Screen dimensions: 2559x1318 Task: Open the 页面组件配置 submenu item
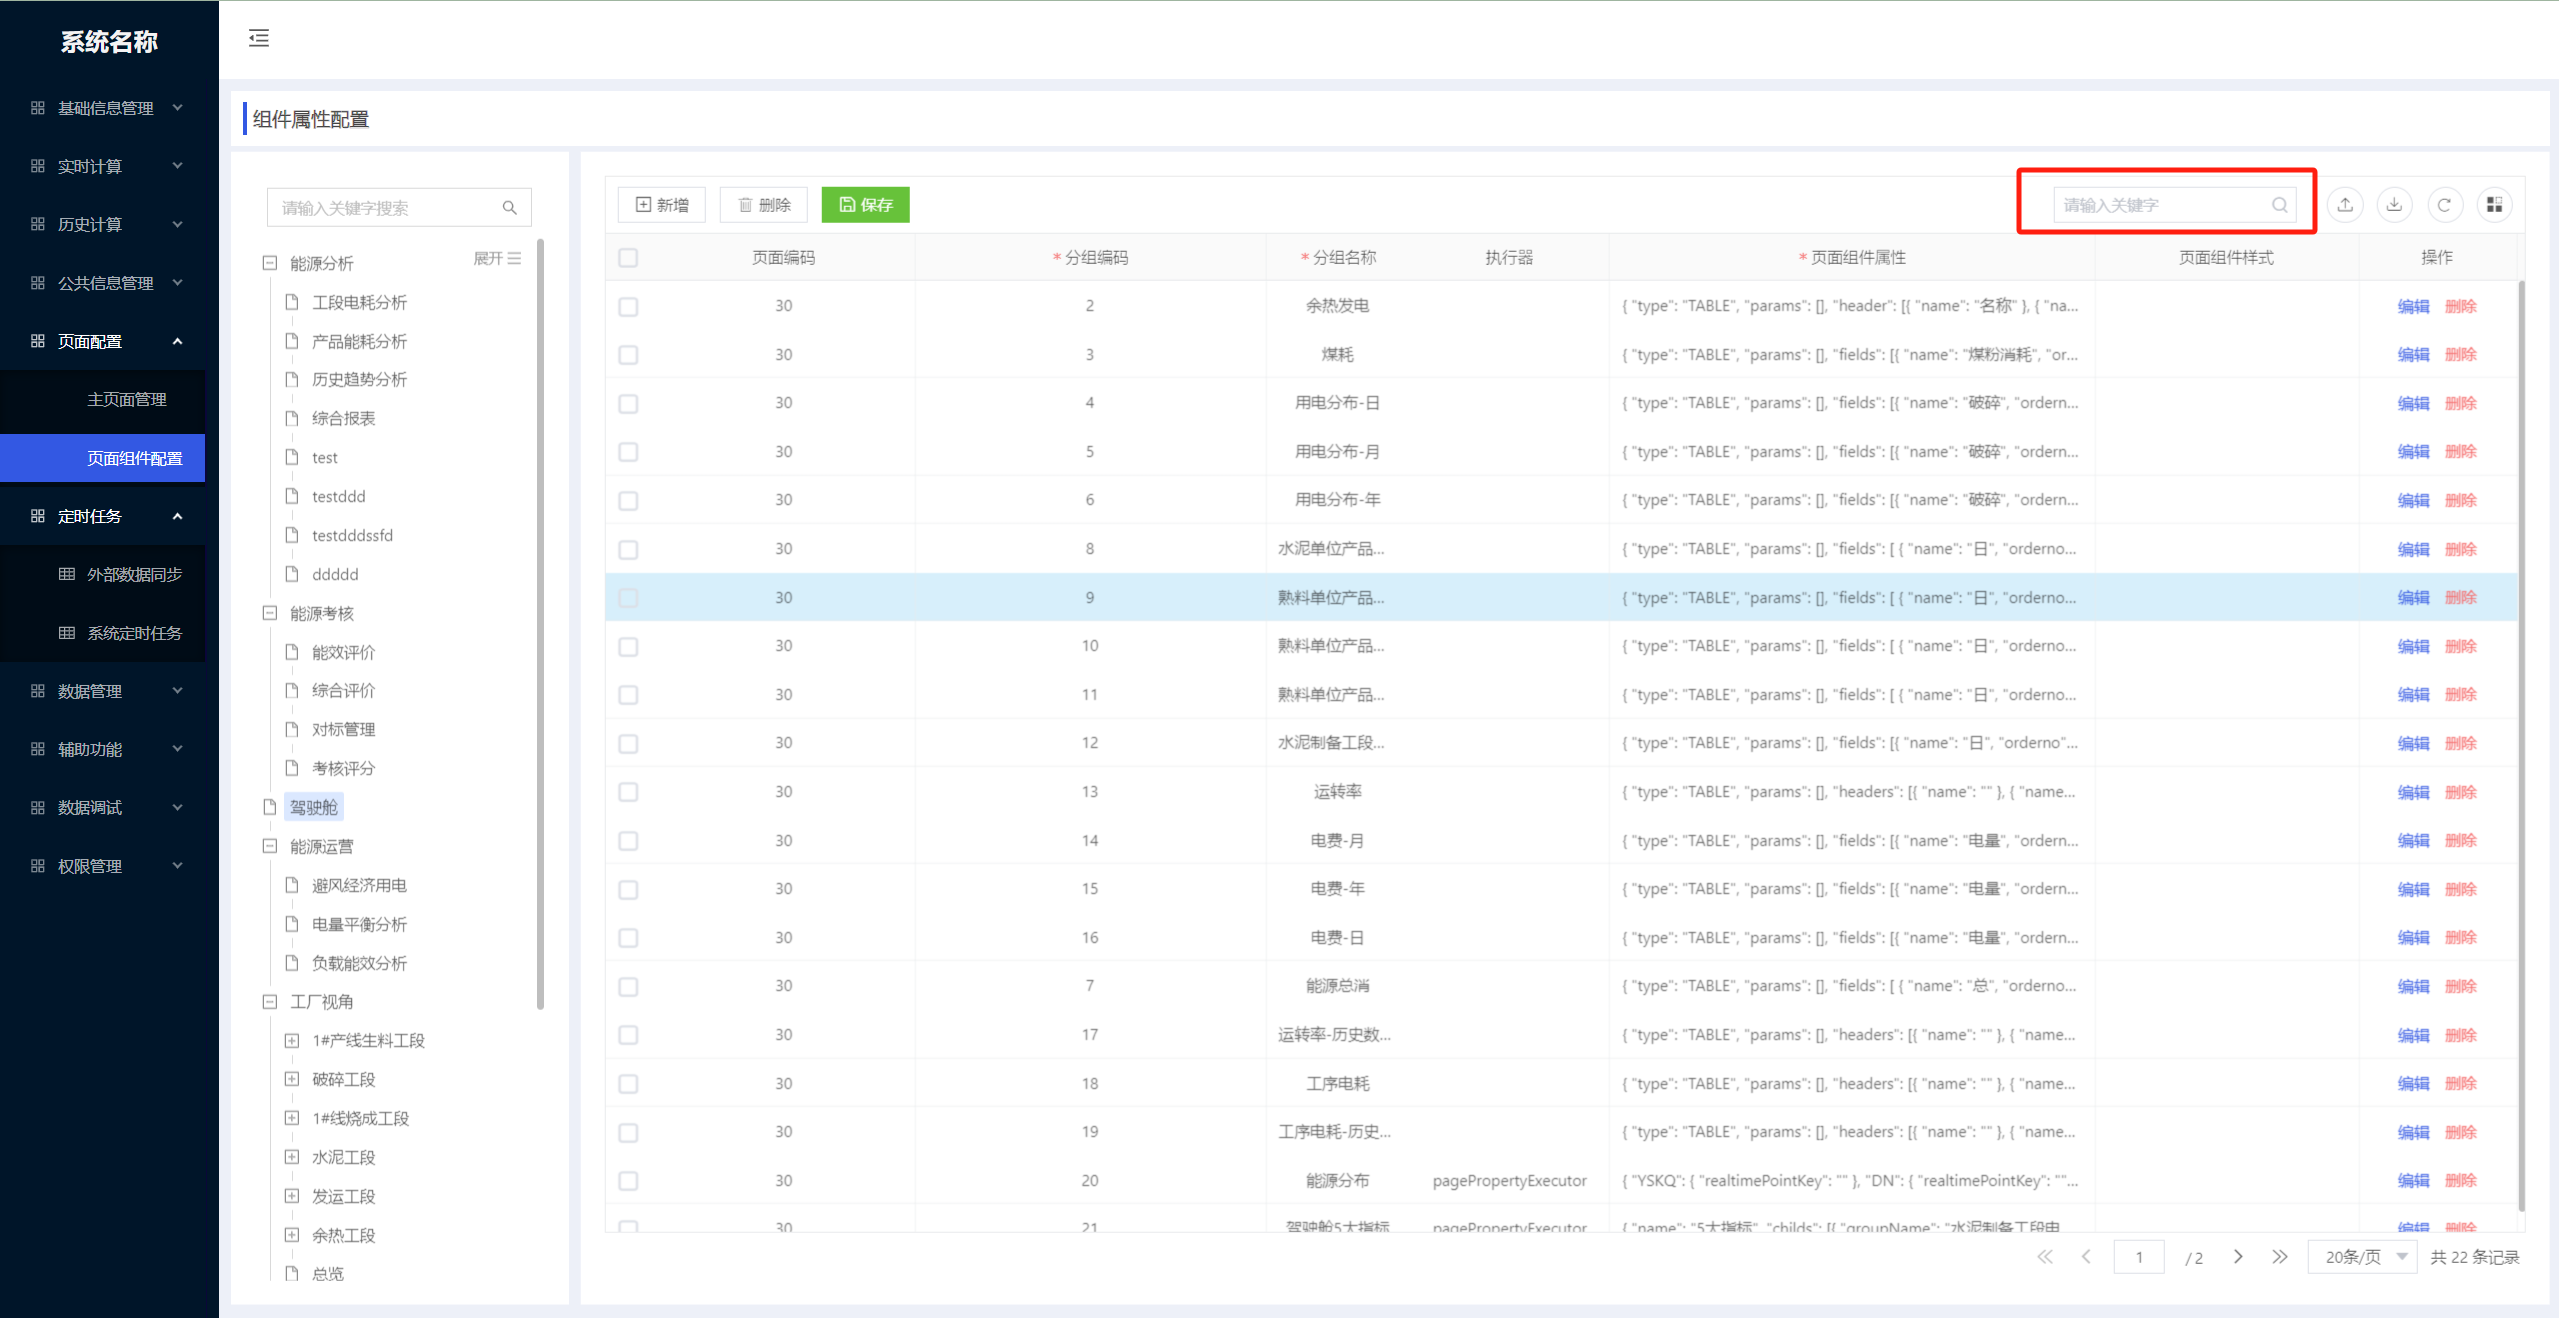tap(103, 458)
